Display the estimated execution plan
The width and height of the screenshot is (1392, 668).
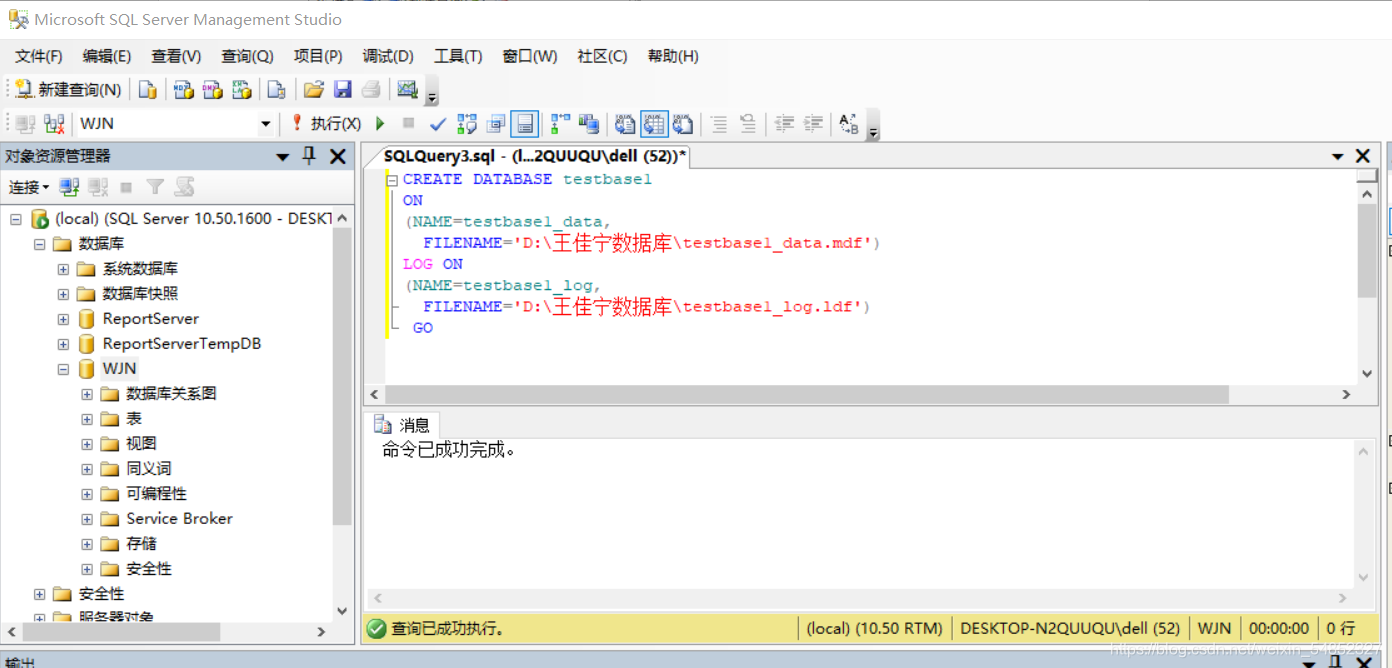(467, 124)
